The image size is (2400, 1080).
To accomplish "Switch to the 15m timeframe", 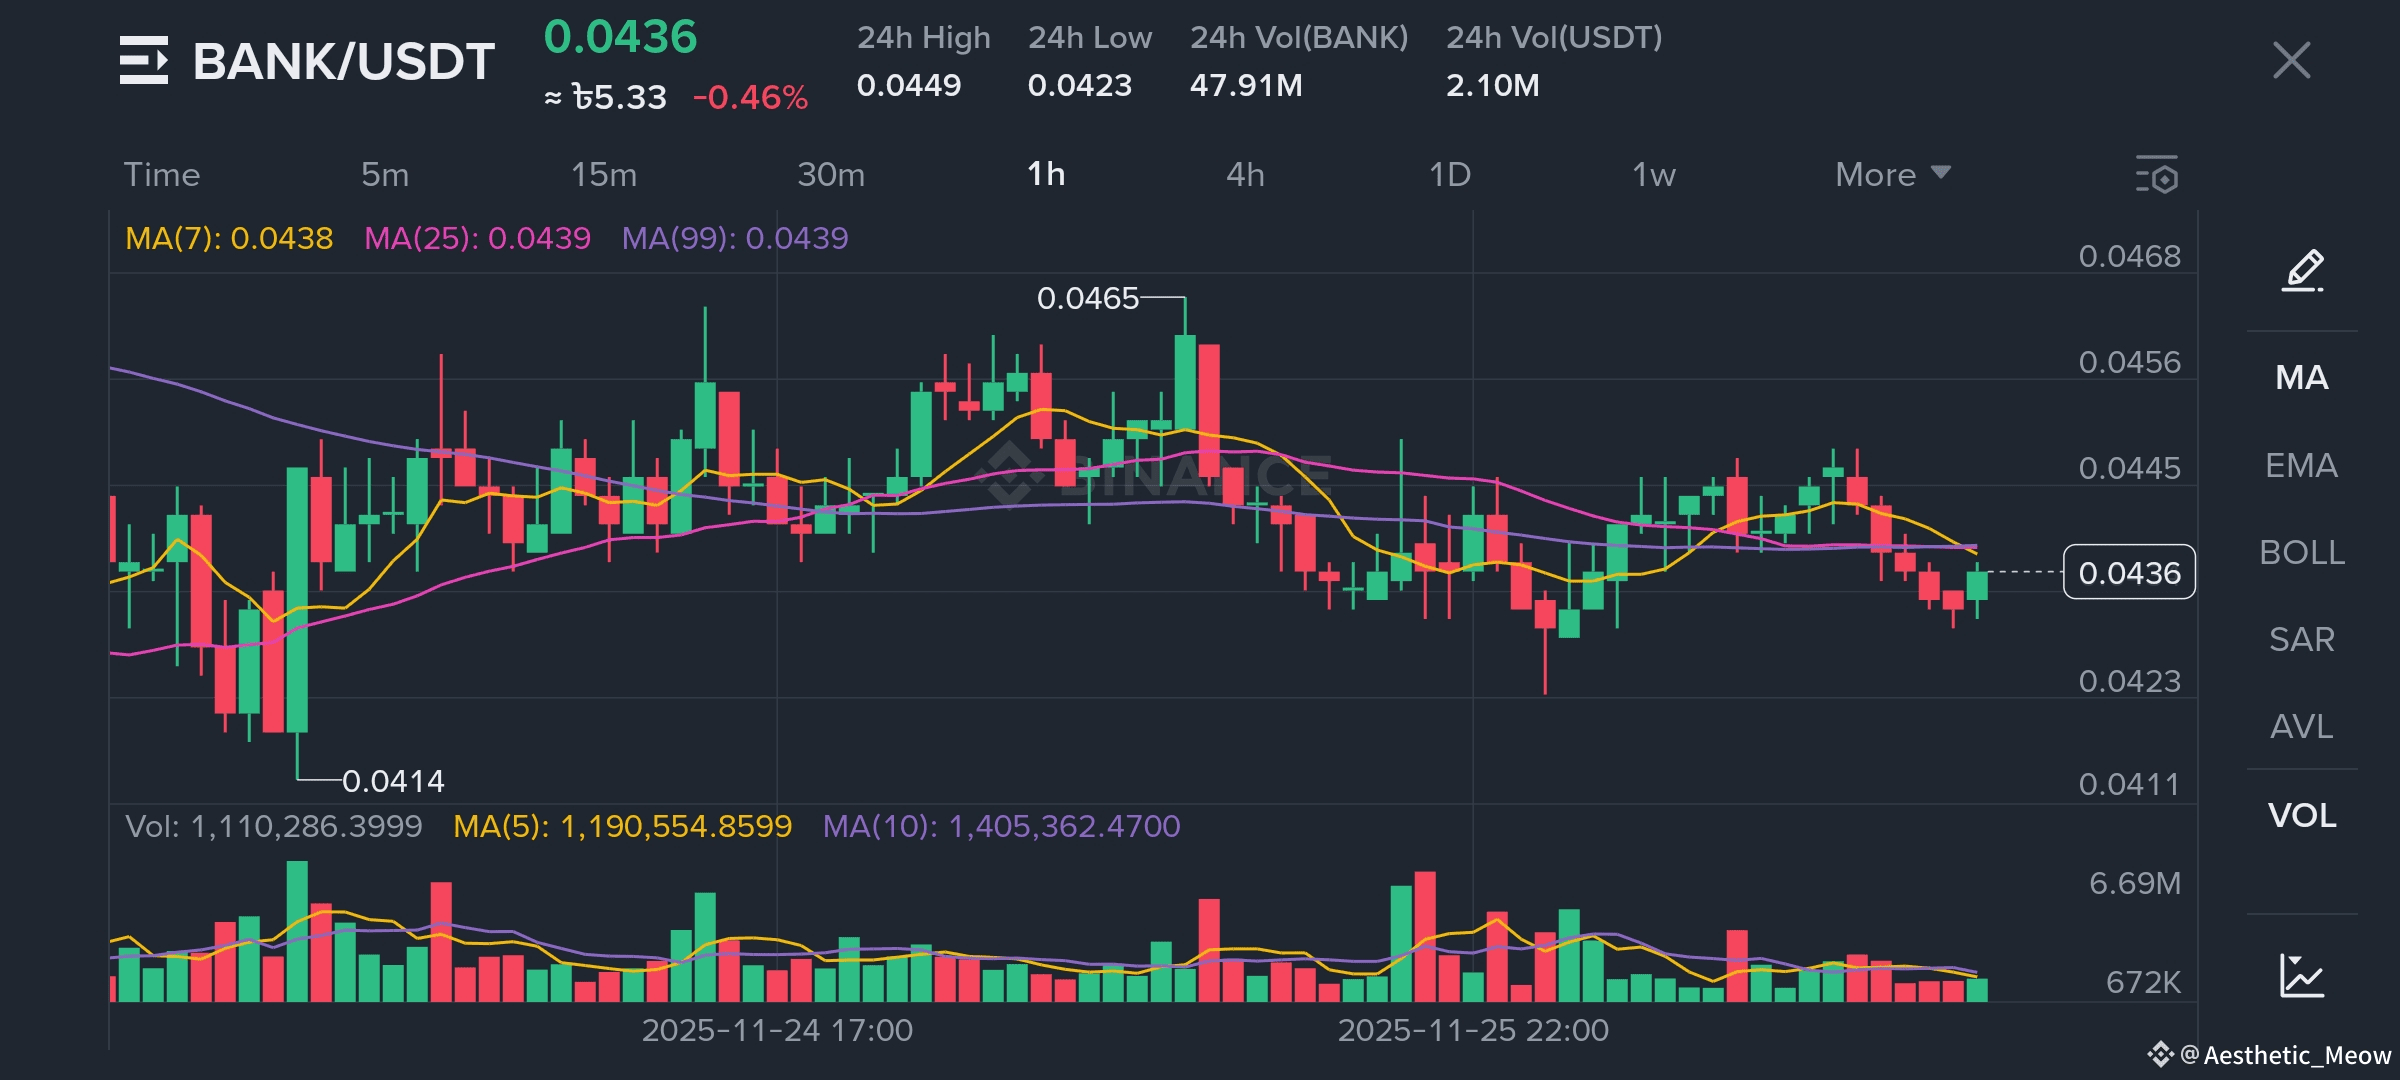I will pos(603,175).
